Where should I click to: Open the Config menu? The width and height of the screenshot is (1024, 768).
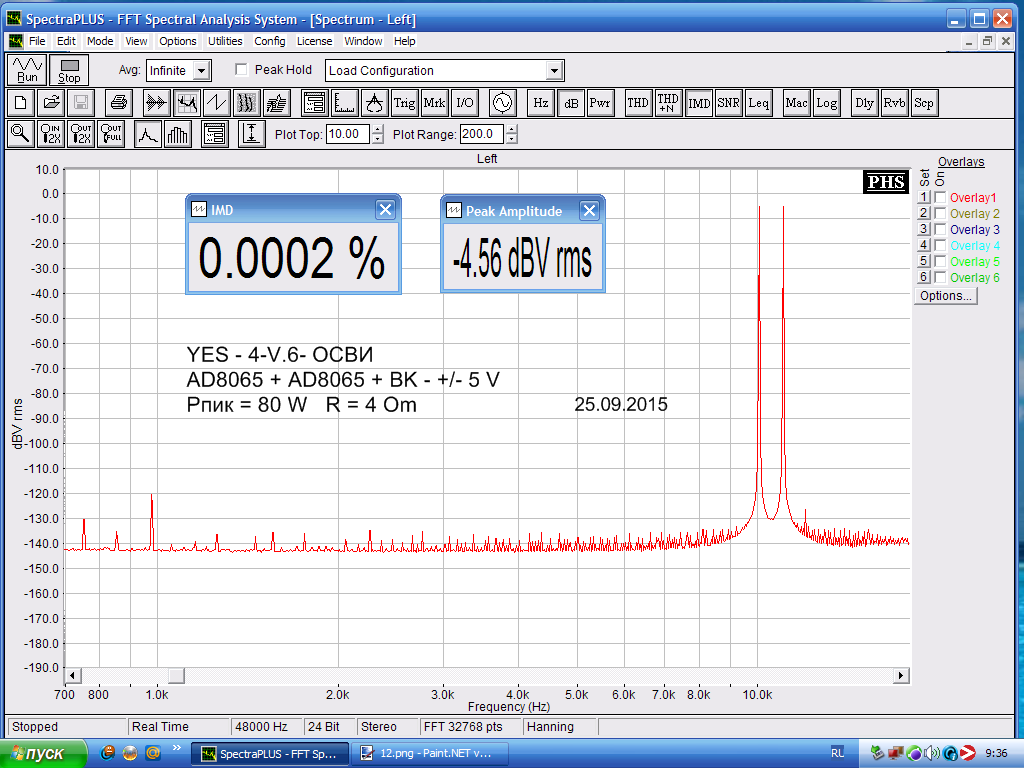click(269, 41)
